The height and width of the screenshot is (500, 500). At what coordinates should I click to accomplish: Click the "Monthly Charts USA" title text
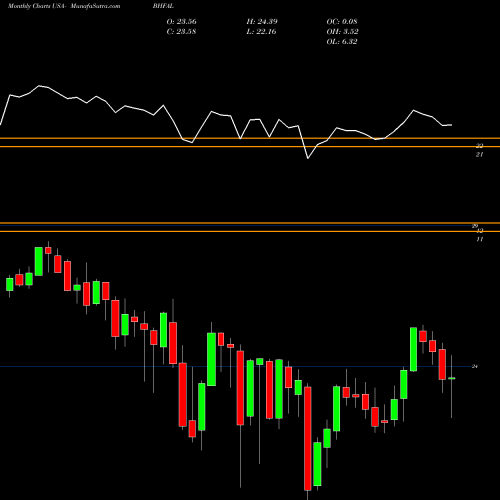point(36,6)
